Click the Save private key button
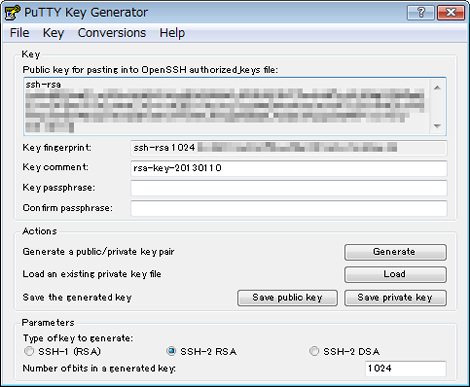The image size is (470, 387). point(395,298)
